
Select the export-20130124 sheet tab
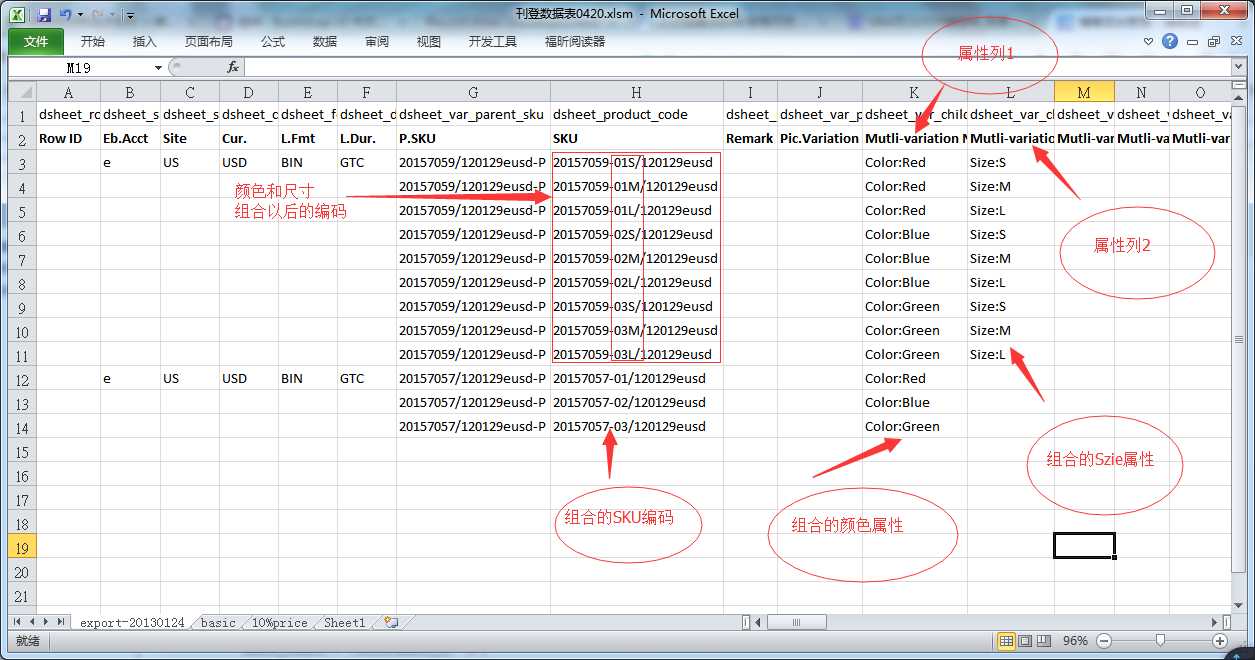point(133,622)
